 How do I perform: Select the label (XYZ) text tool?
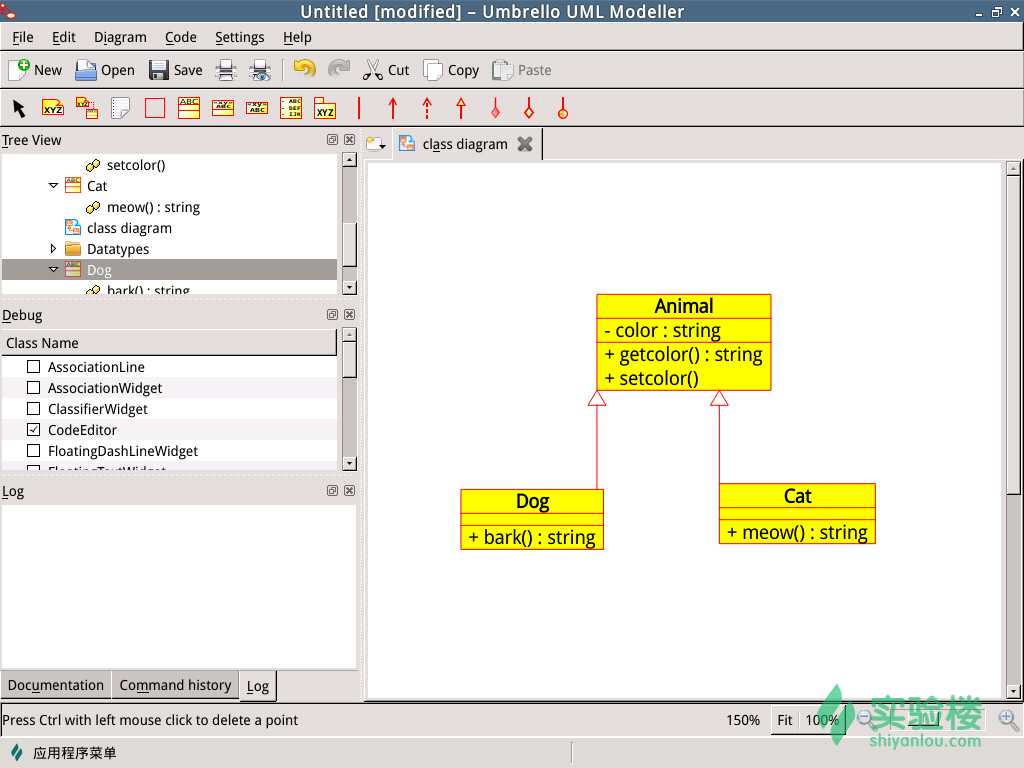[x=53, y=108]
